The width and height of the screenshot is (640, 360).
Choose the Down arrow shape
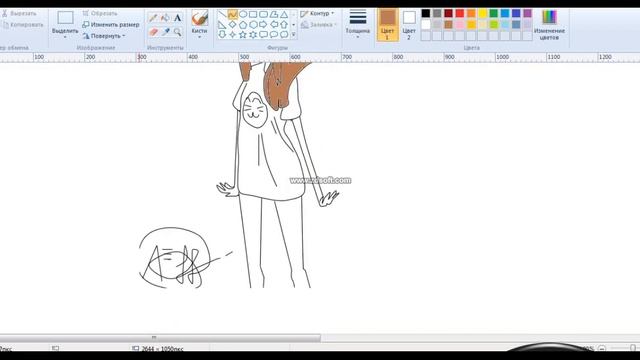222,35
